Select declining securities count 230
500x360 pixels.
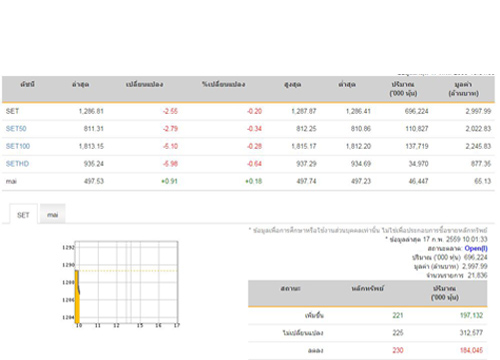[x=398, y=350]
